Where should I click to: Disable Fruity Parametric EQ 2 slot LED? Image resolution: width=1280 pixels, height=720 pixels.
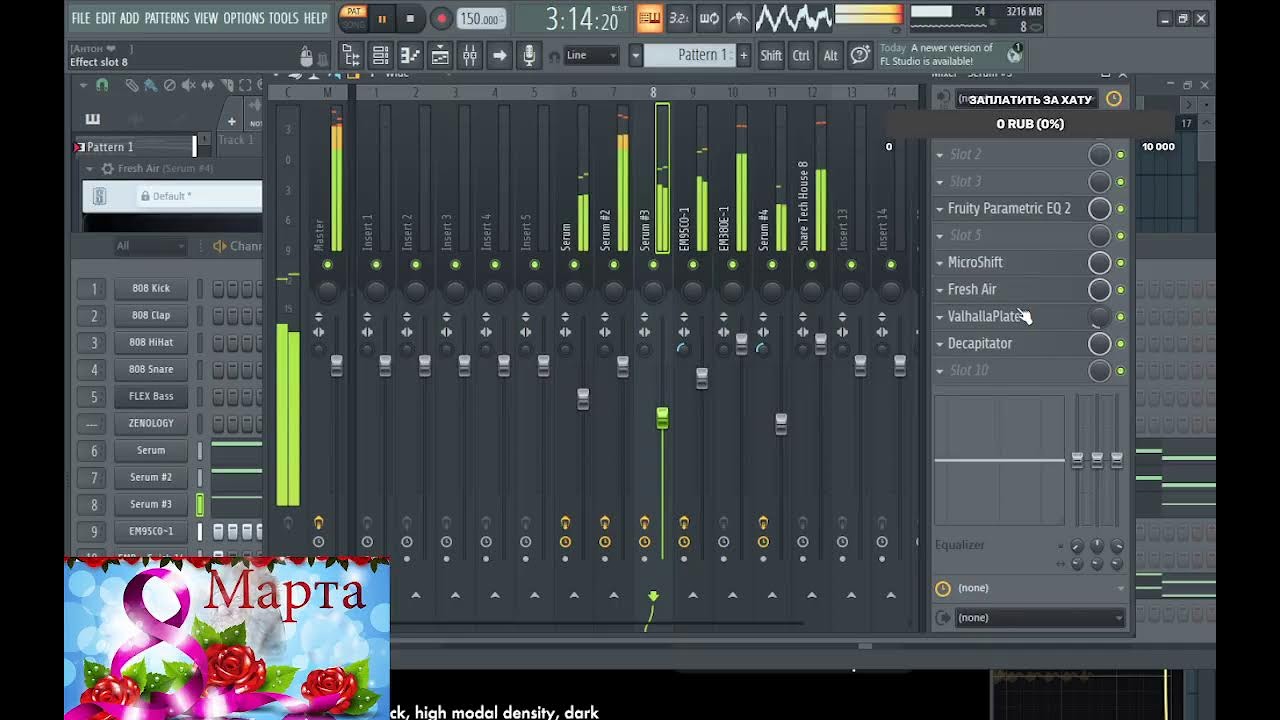pyautogui.click(x=1120, y=209)
